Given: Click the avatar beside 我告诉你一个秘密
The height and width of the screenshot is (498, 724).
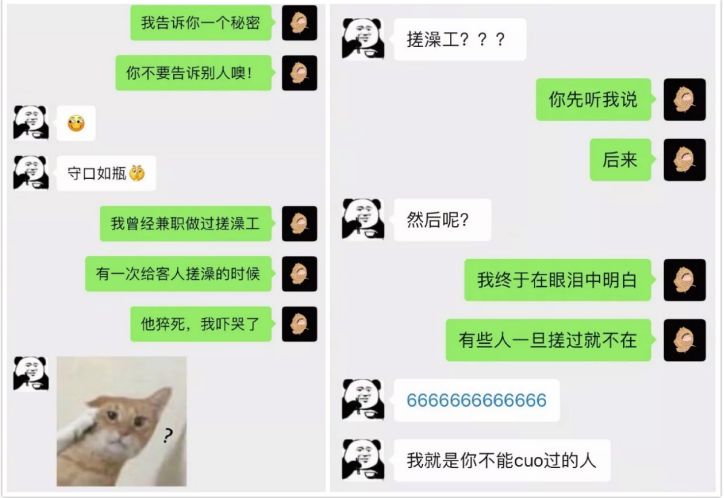Looking at the screenshot, I should (300, 23).
